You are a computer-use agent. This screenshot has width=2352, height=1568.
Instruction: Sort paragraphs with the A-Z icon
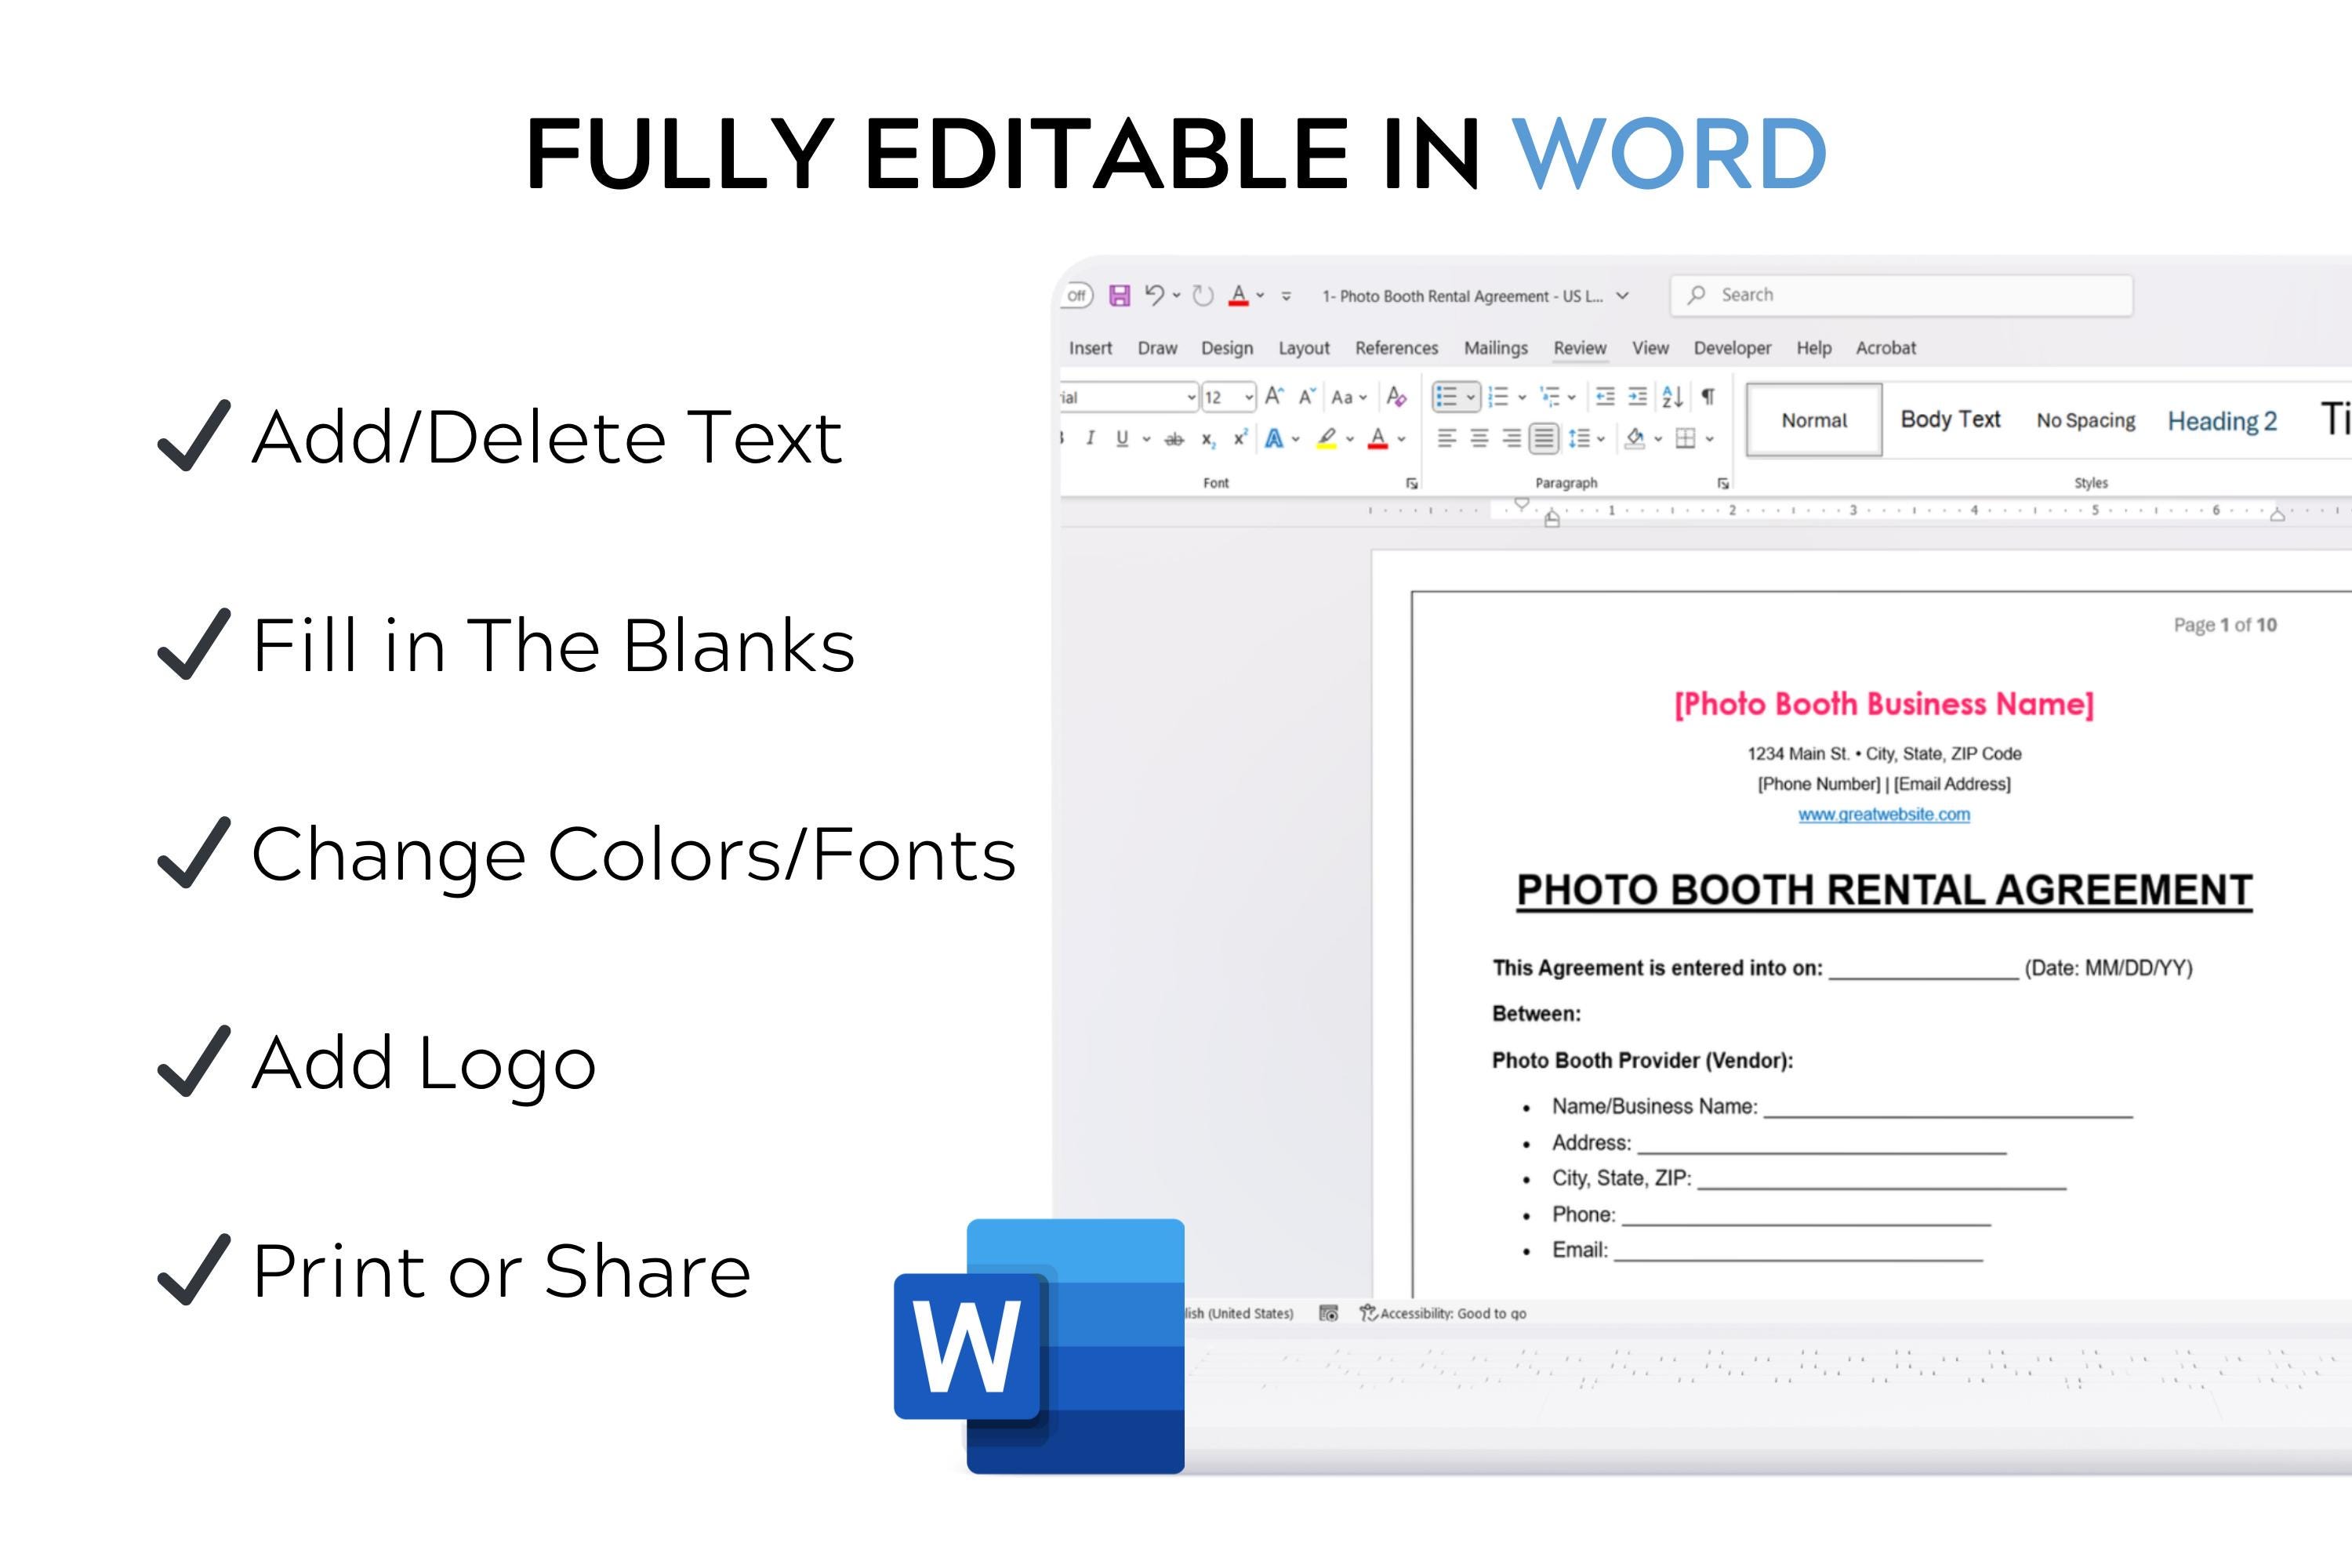pos(1672,397)
